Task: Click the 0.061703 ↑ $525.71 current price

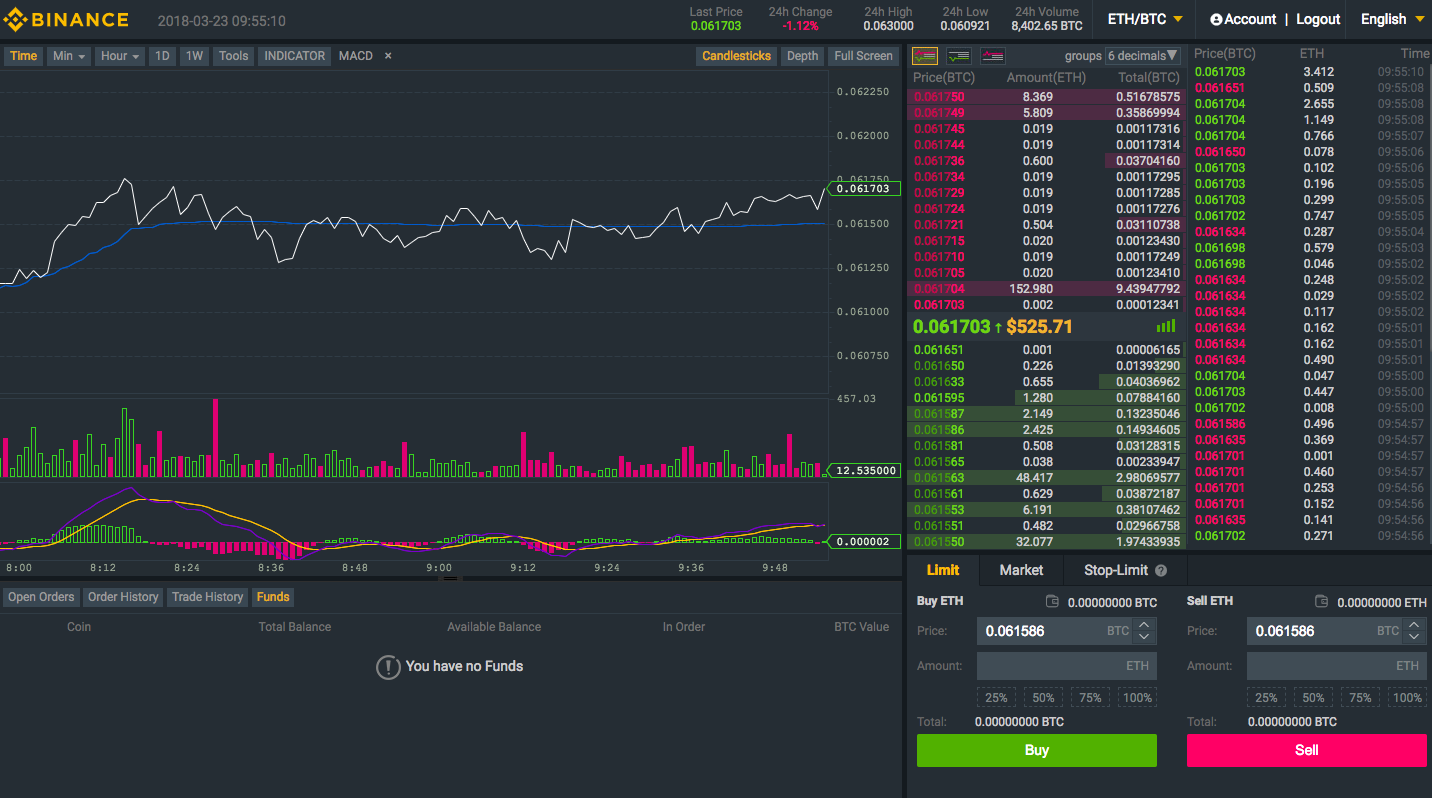Action: [x=992, y=327]
